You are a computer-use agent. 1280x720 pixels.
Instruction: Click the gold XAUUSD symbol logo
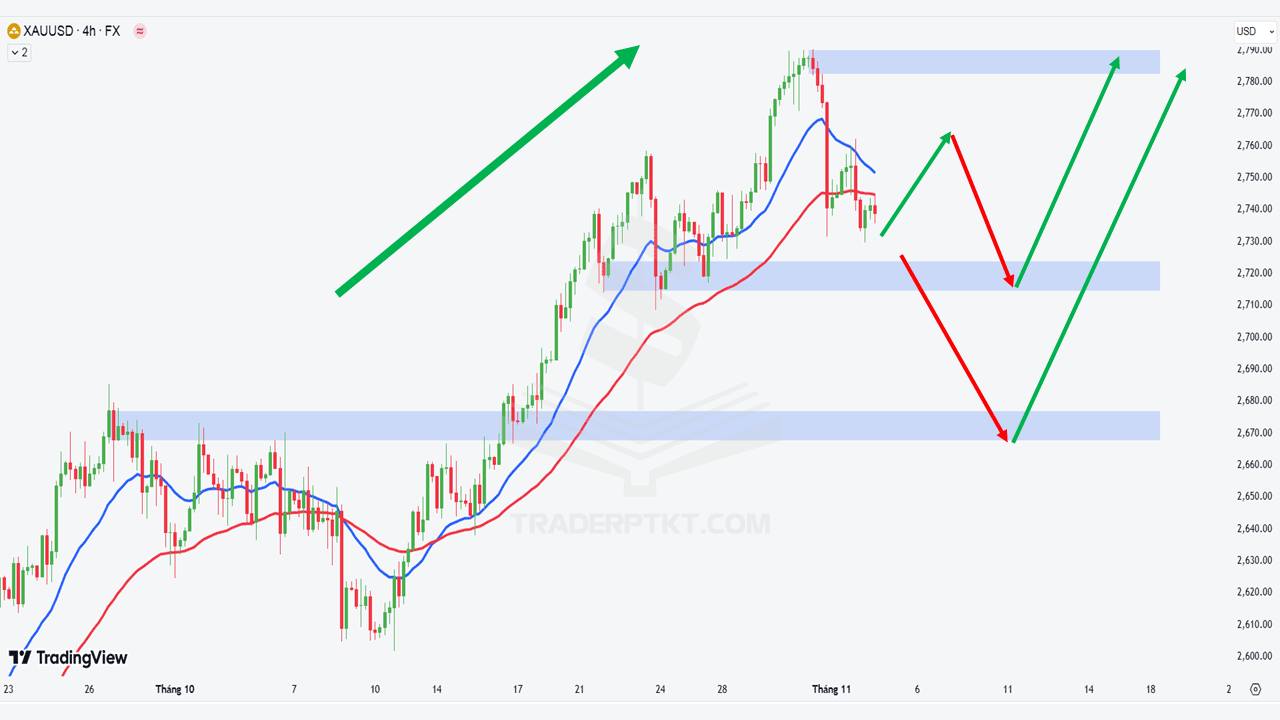[x=14, y=31]
